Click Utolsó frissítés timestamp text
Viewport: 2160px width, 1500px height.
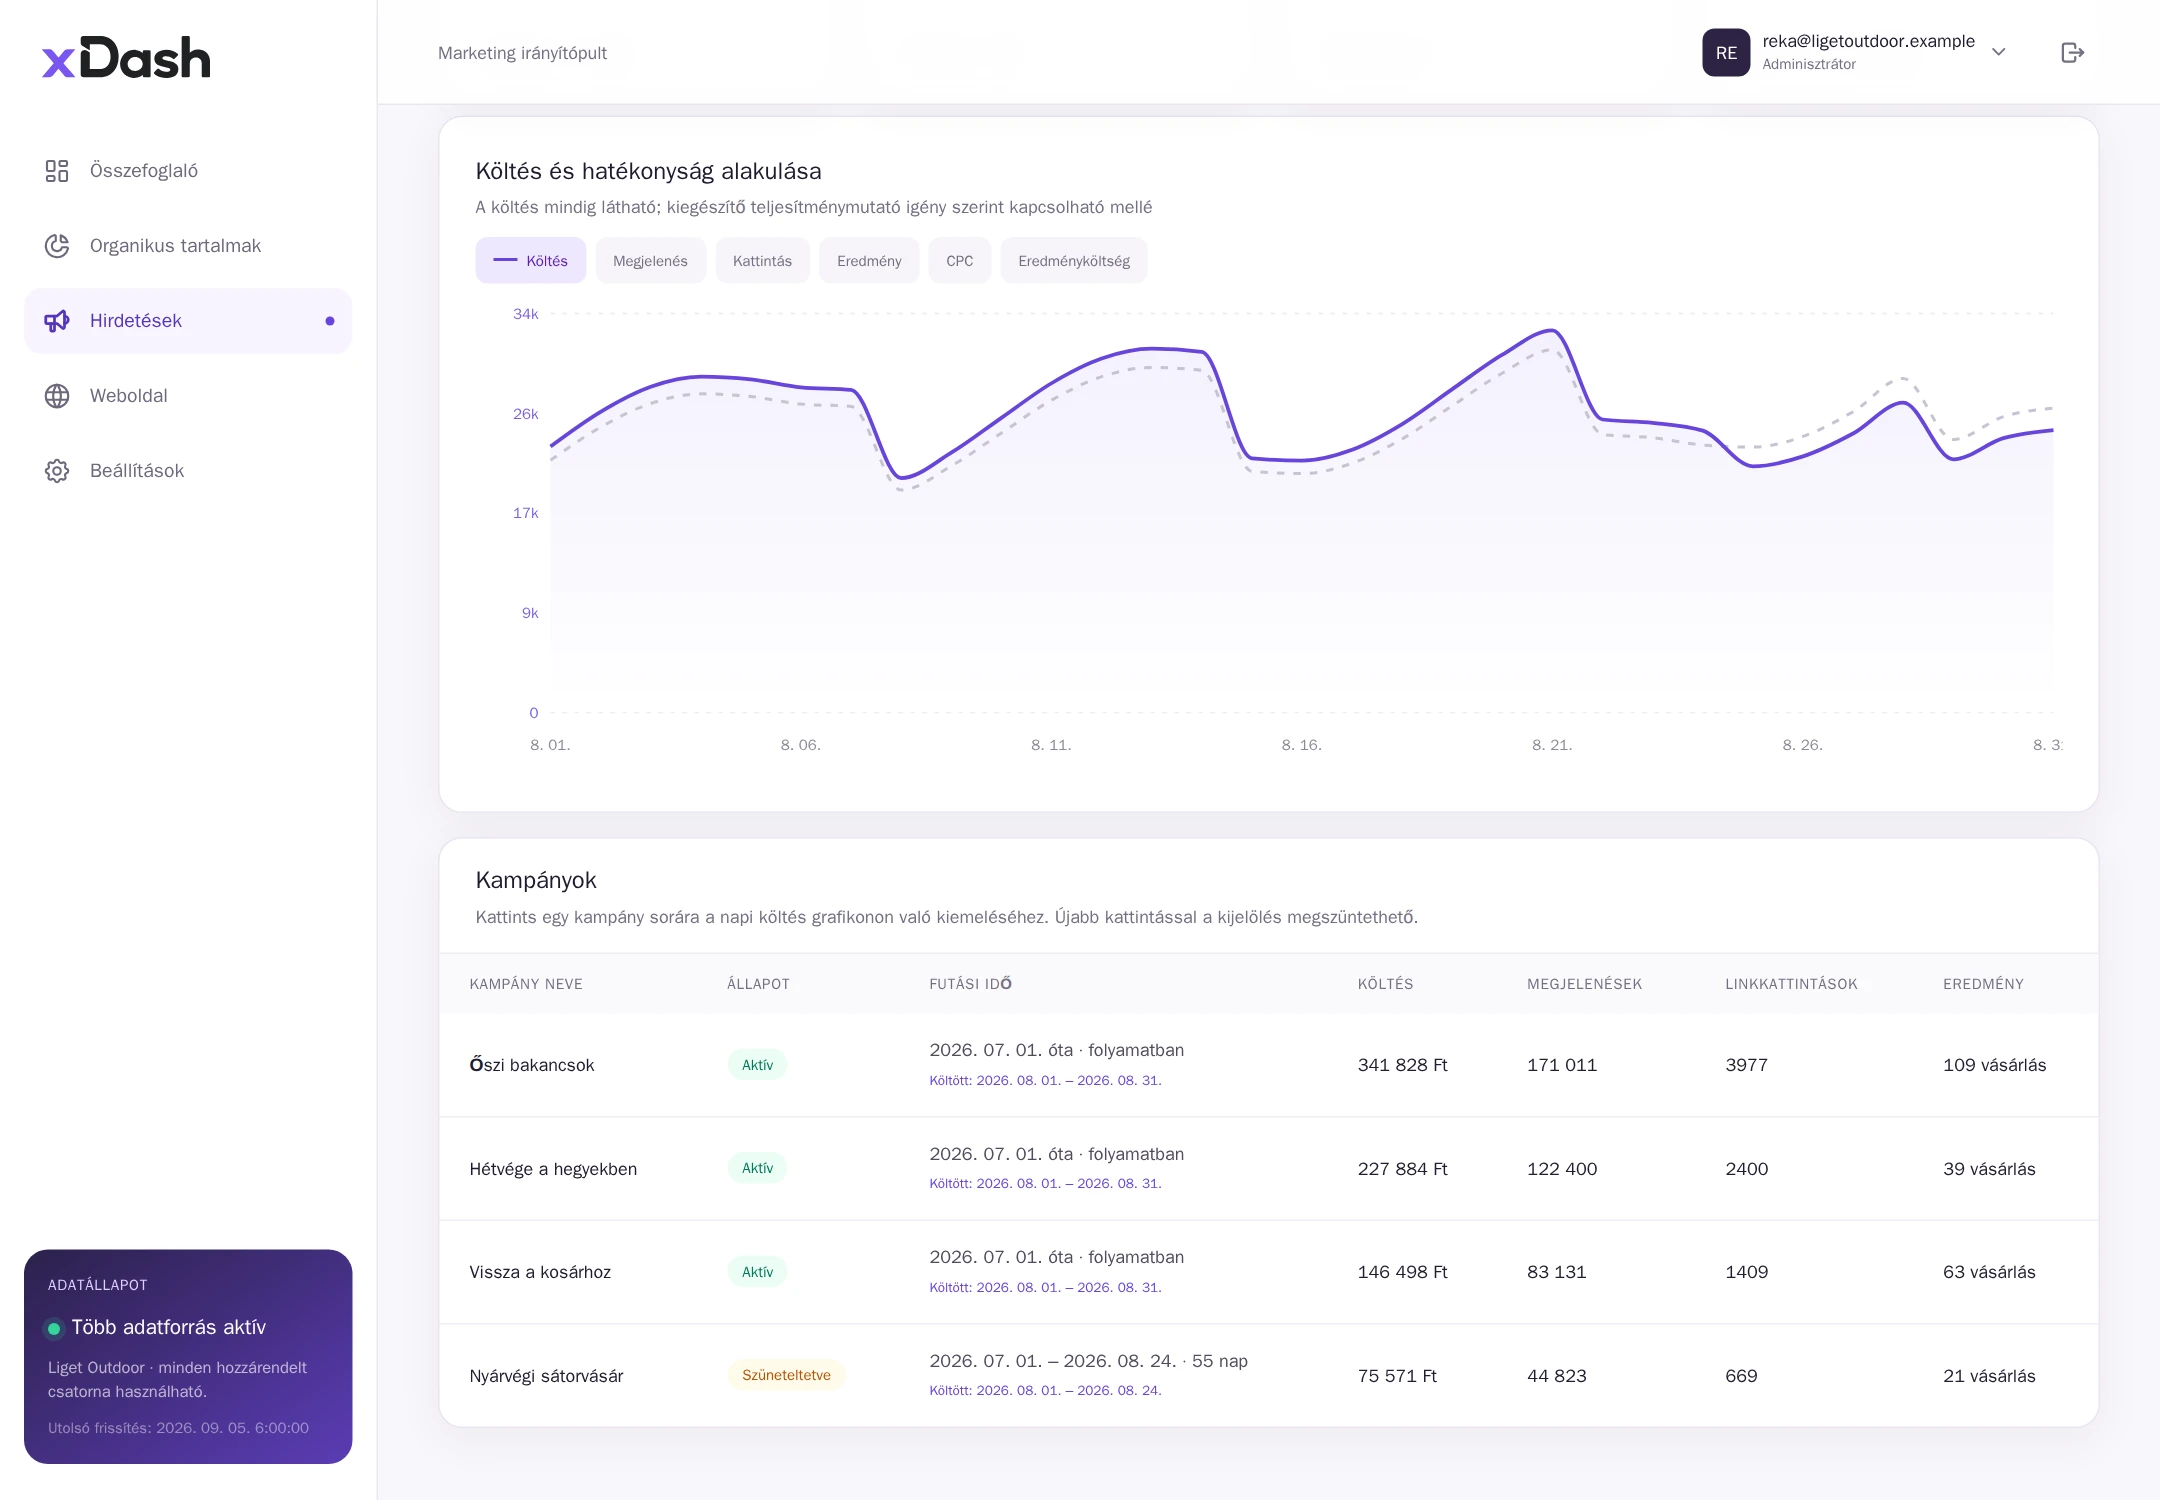point(178,1428)
